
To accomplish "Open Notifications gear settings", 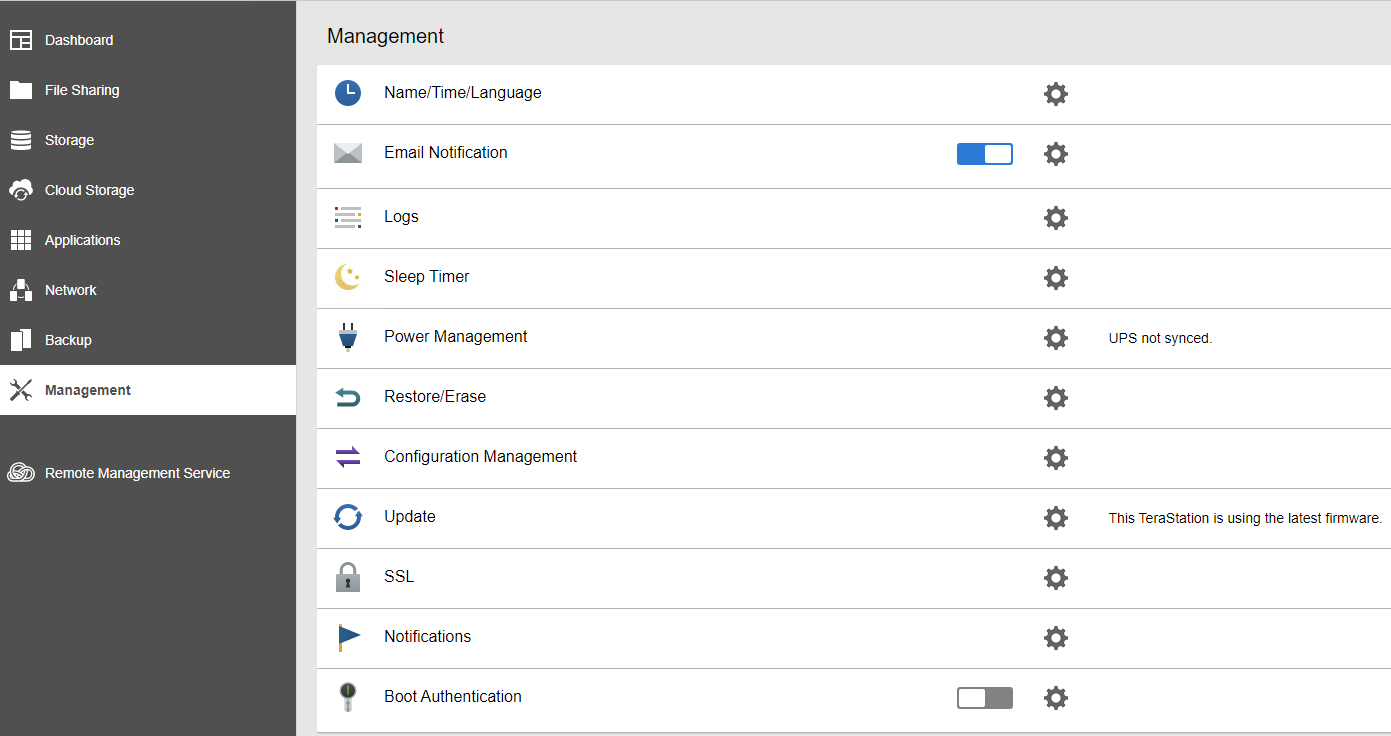I will 1055,638.
